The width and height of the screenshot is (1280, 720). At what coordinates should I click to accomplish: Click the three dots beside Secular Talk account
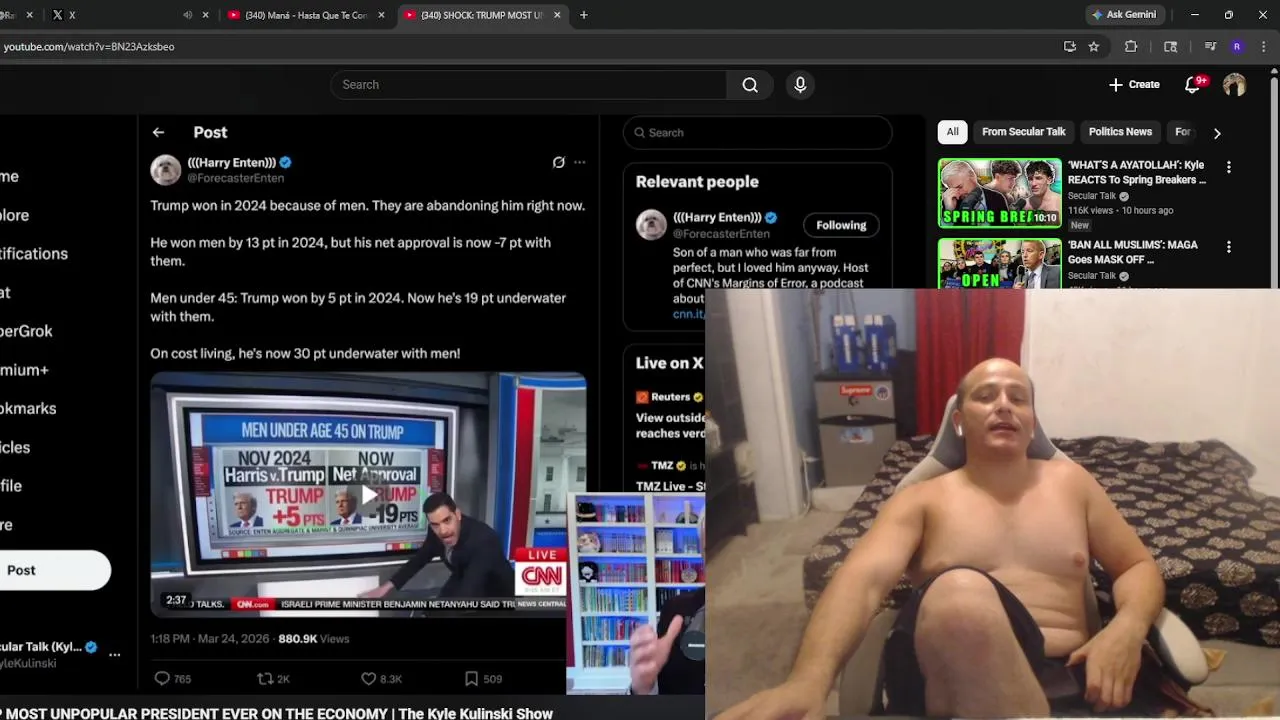[x=115, y=655]
